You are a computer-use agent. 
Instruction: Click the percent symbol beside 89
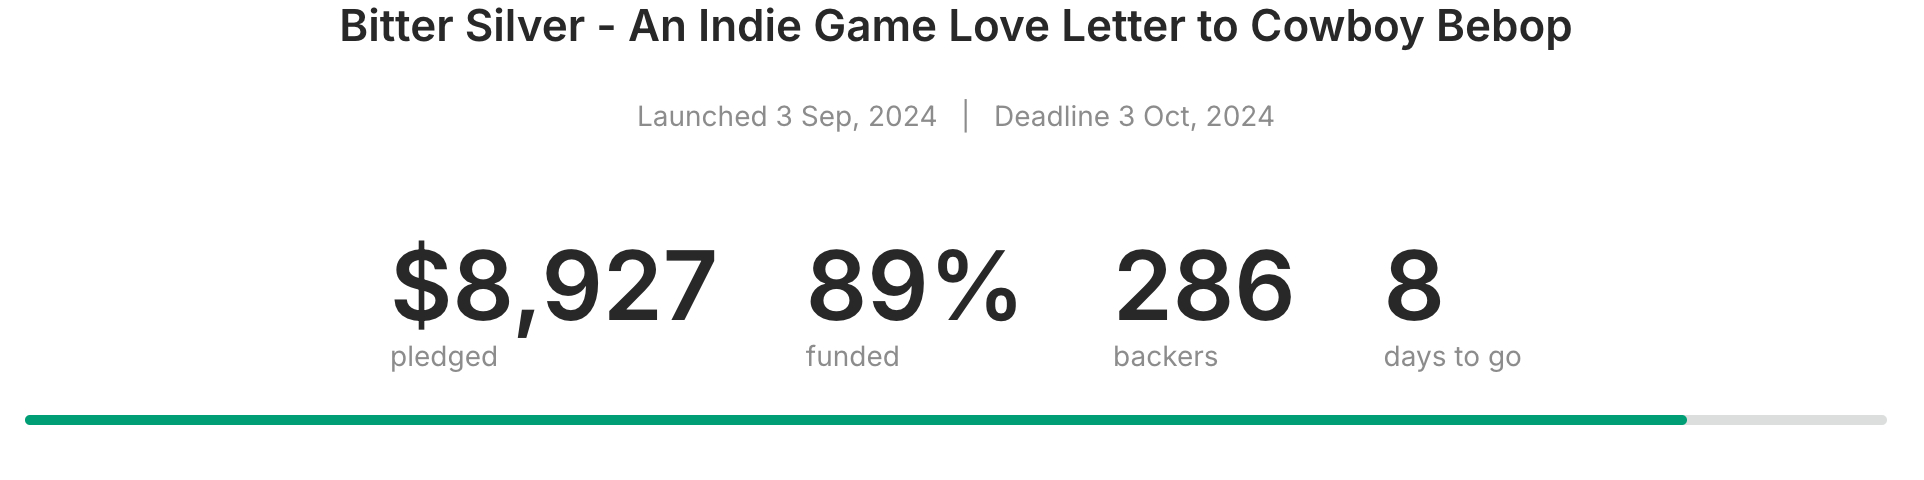[x=977, y=288]
